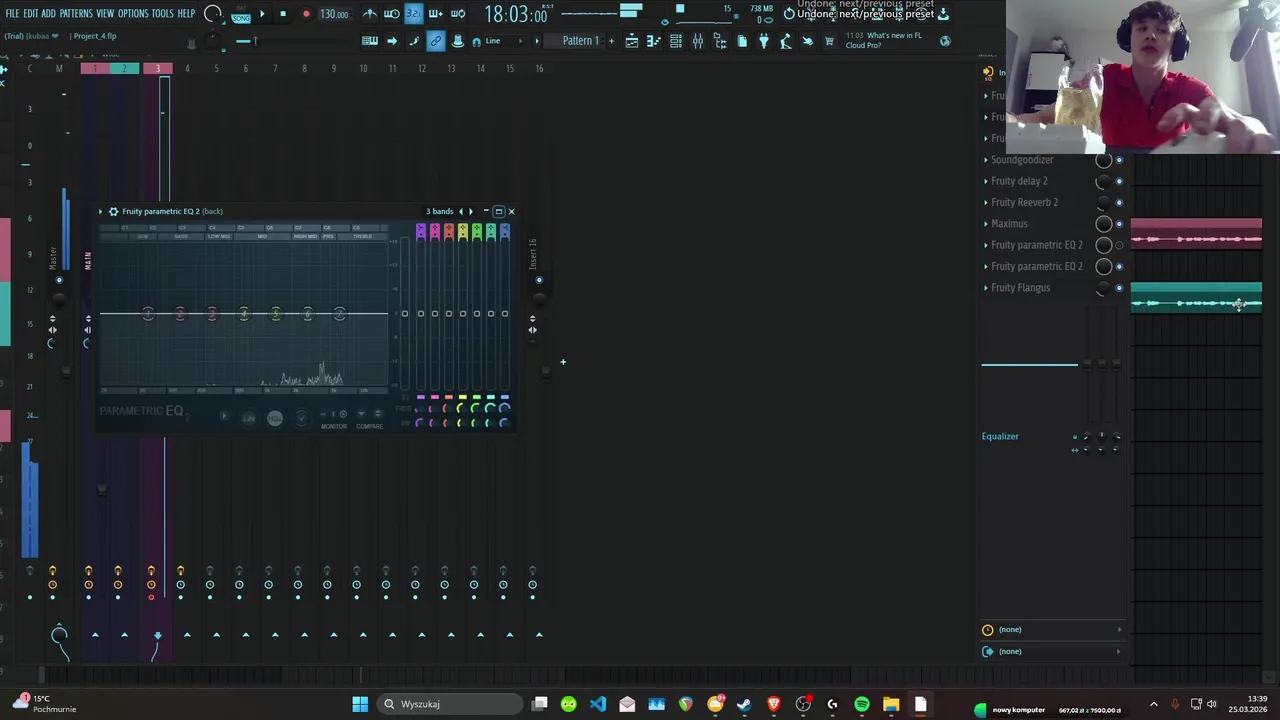This screenshot has height=720, width=1280.
Task: Click the EQ main level slider handle
Action: point(405,314)
